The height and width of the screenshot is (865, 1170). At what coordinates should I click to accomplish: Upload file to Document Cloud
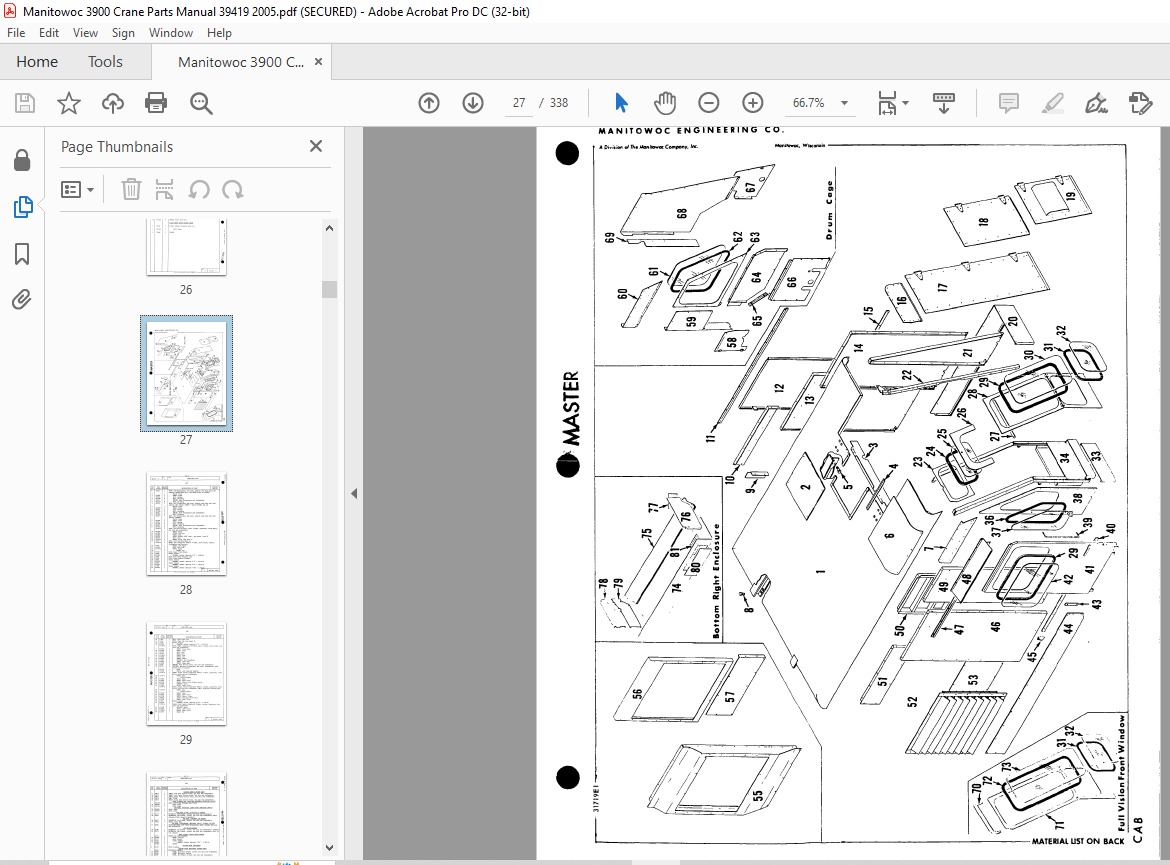[x=113, y=103]
